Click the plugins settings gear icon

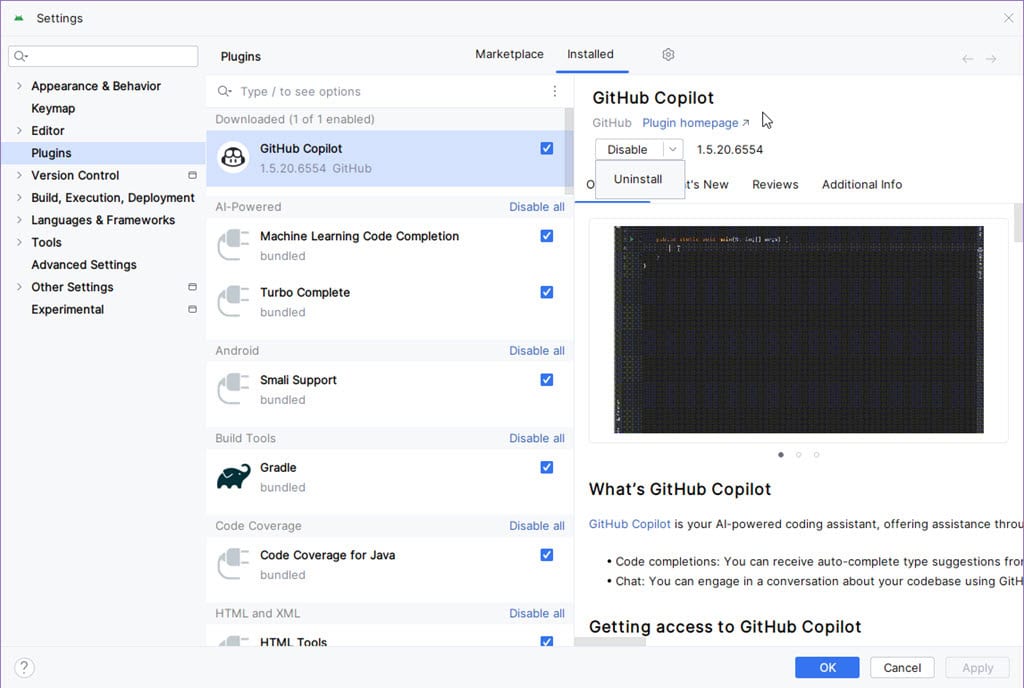667,55
